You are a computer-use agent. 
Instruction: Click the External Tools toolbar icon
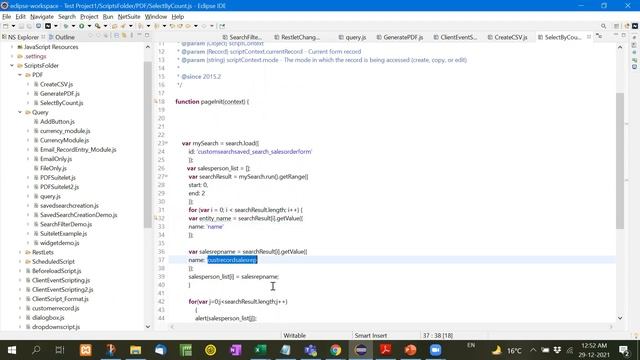98,26
